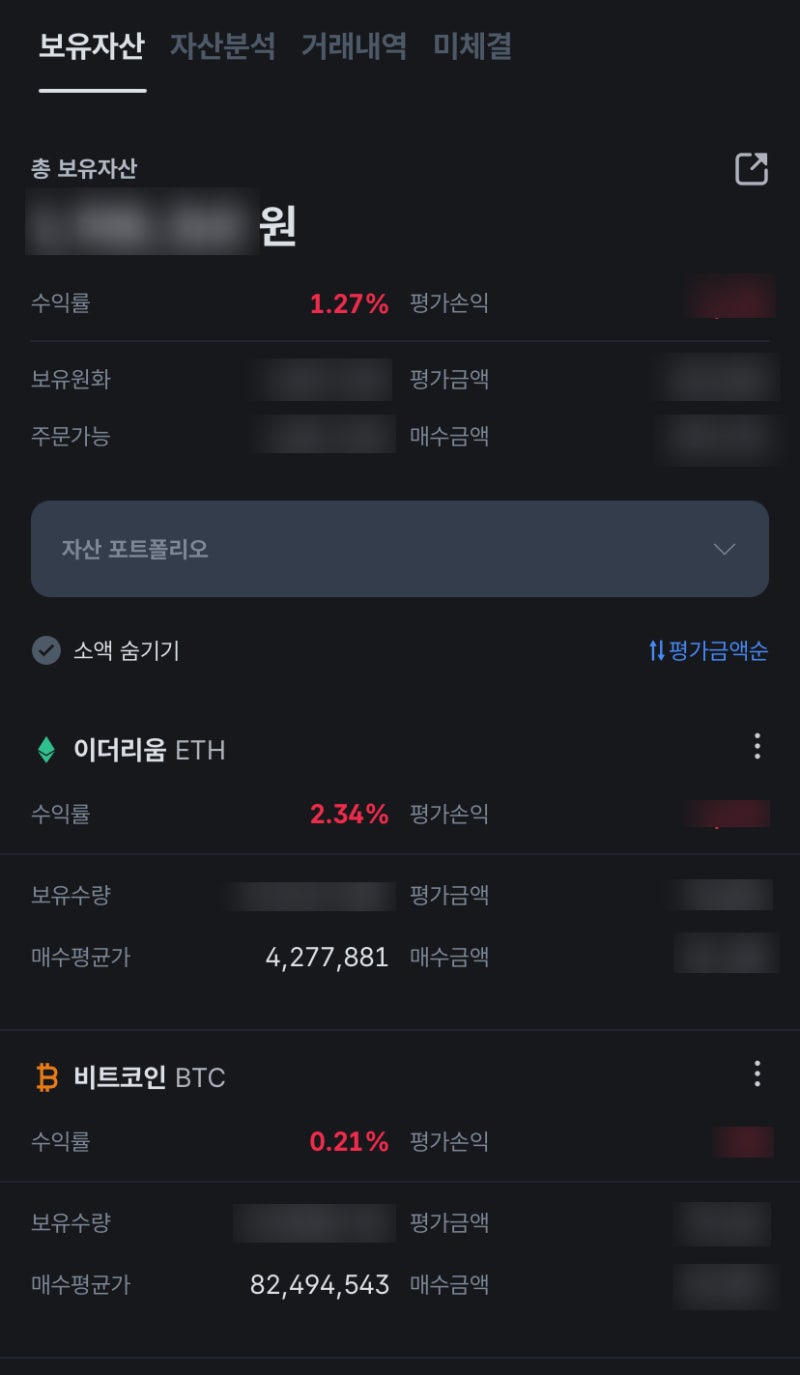Screen dimensions: 800x1375
Task: Click the Ethereum coin icon
Action: click(x=45, y=746)
